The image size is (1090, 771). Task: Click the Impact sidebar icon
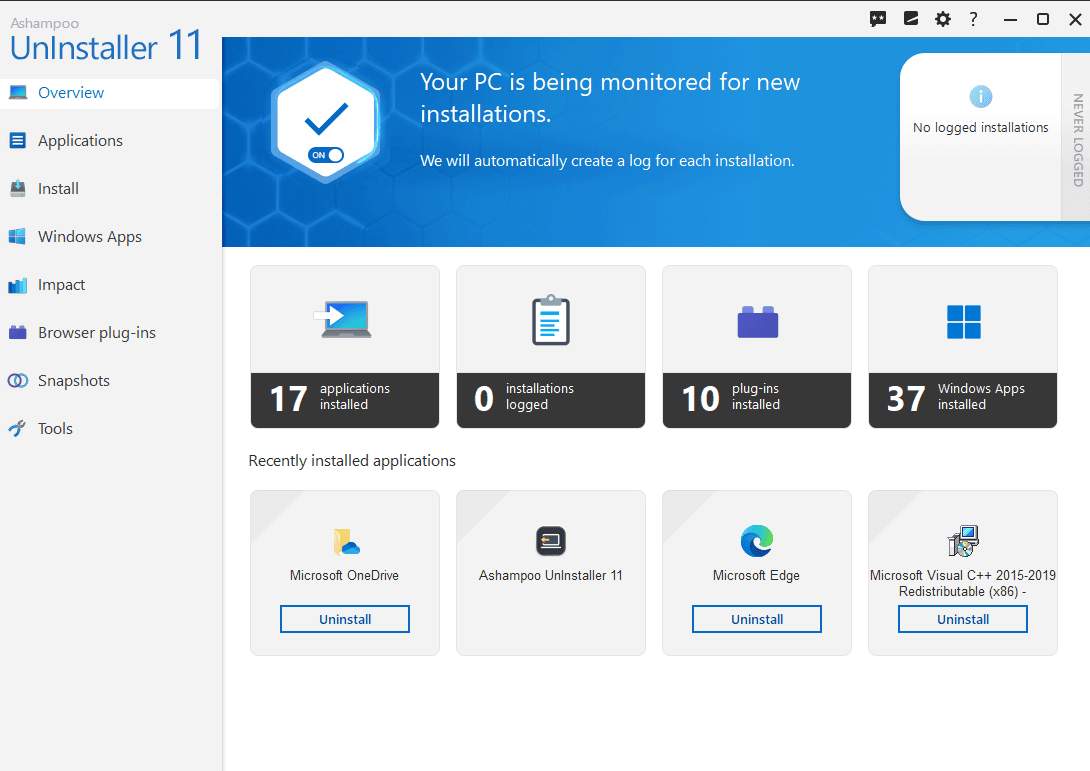coord(18,284)
